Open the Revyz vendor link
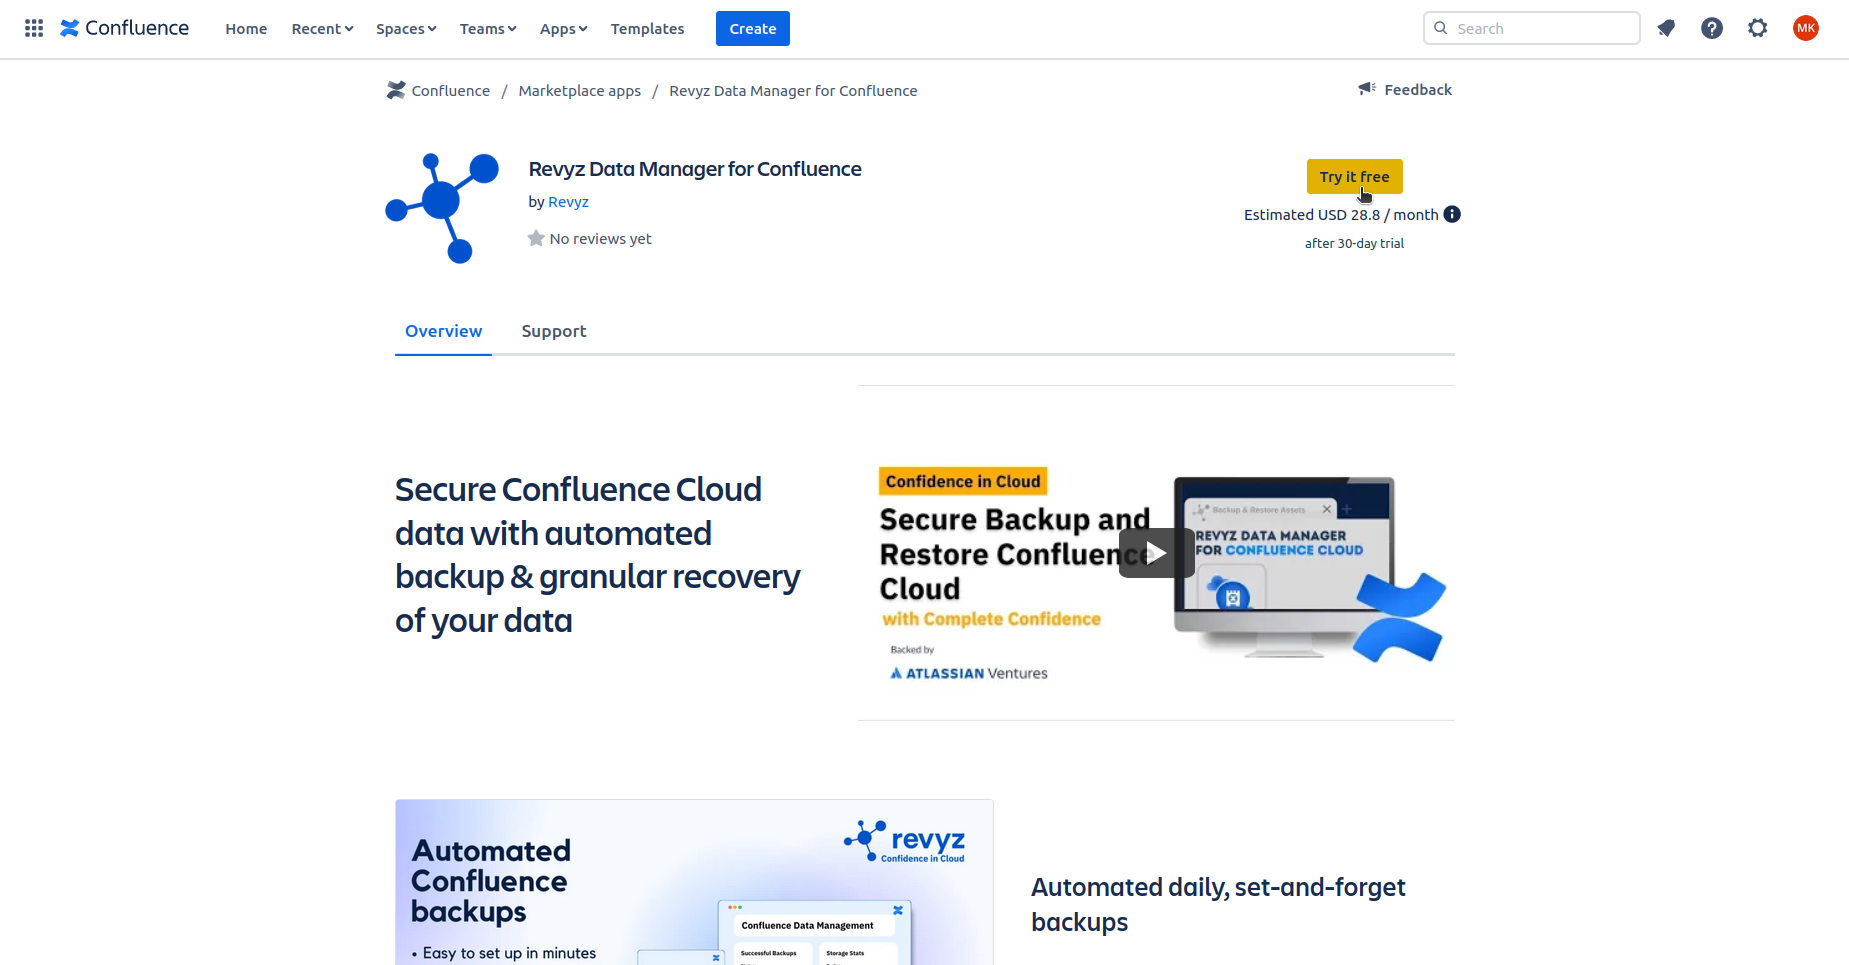 568,202
